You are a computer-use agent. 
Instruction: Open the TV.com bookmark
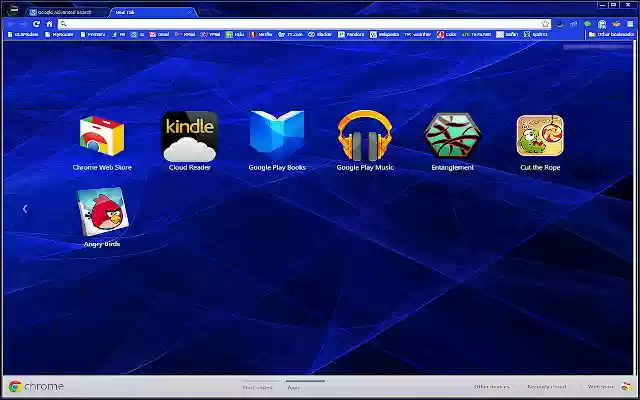(291, 35)
